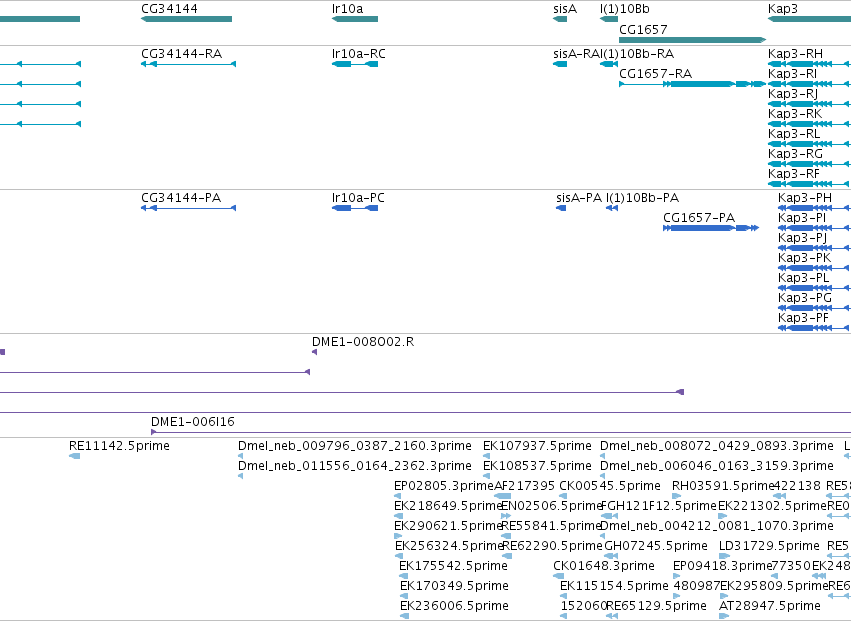Select the CG1657-RA transcript glyph
The height and width of the screenshot is (621, 851).
click(693, 84)
